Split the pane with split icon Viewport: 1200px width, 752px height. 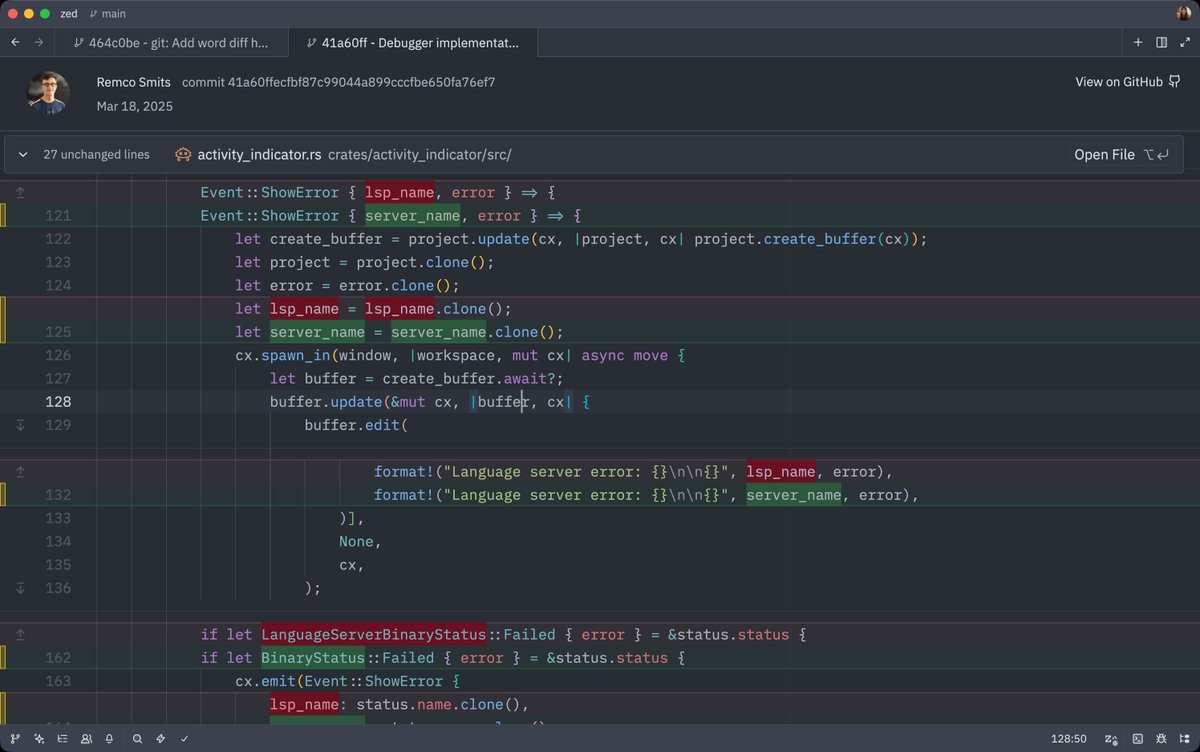pyautogui.click(x=1161, y=42)
